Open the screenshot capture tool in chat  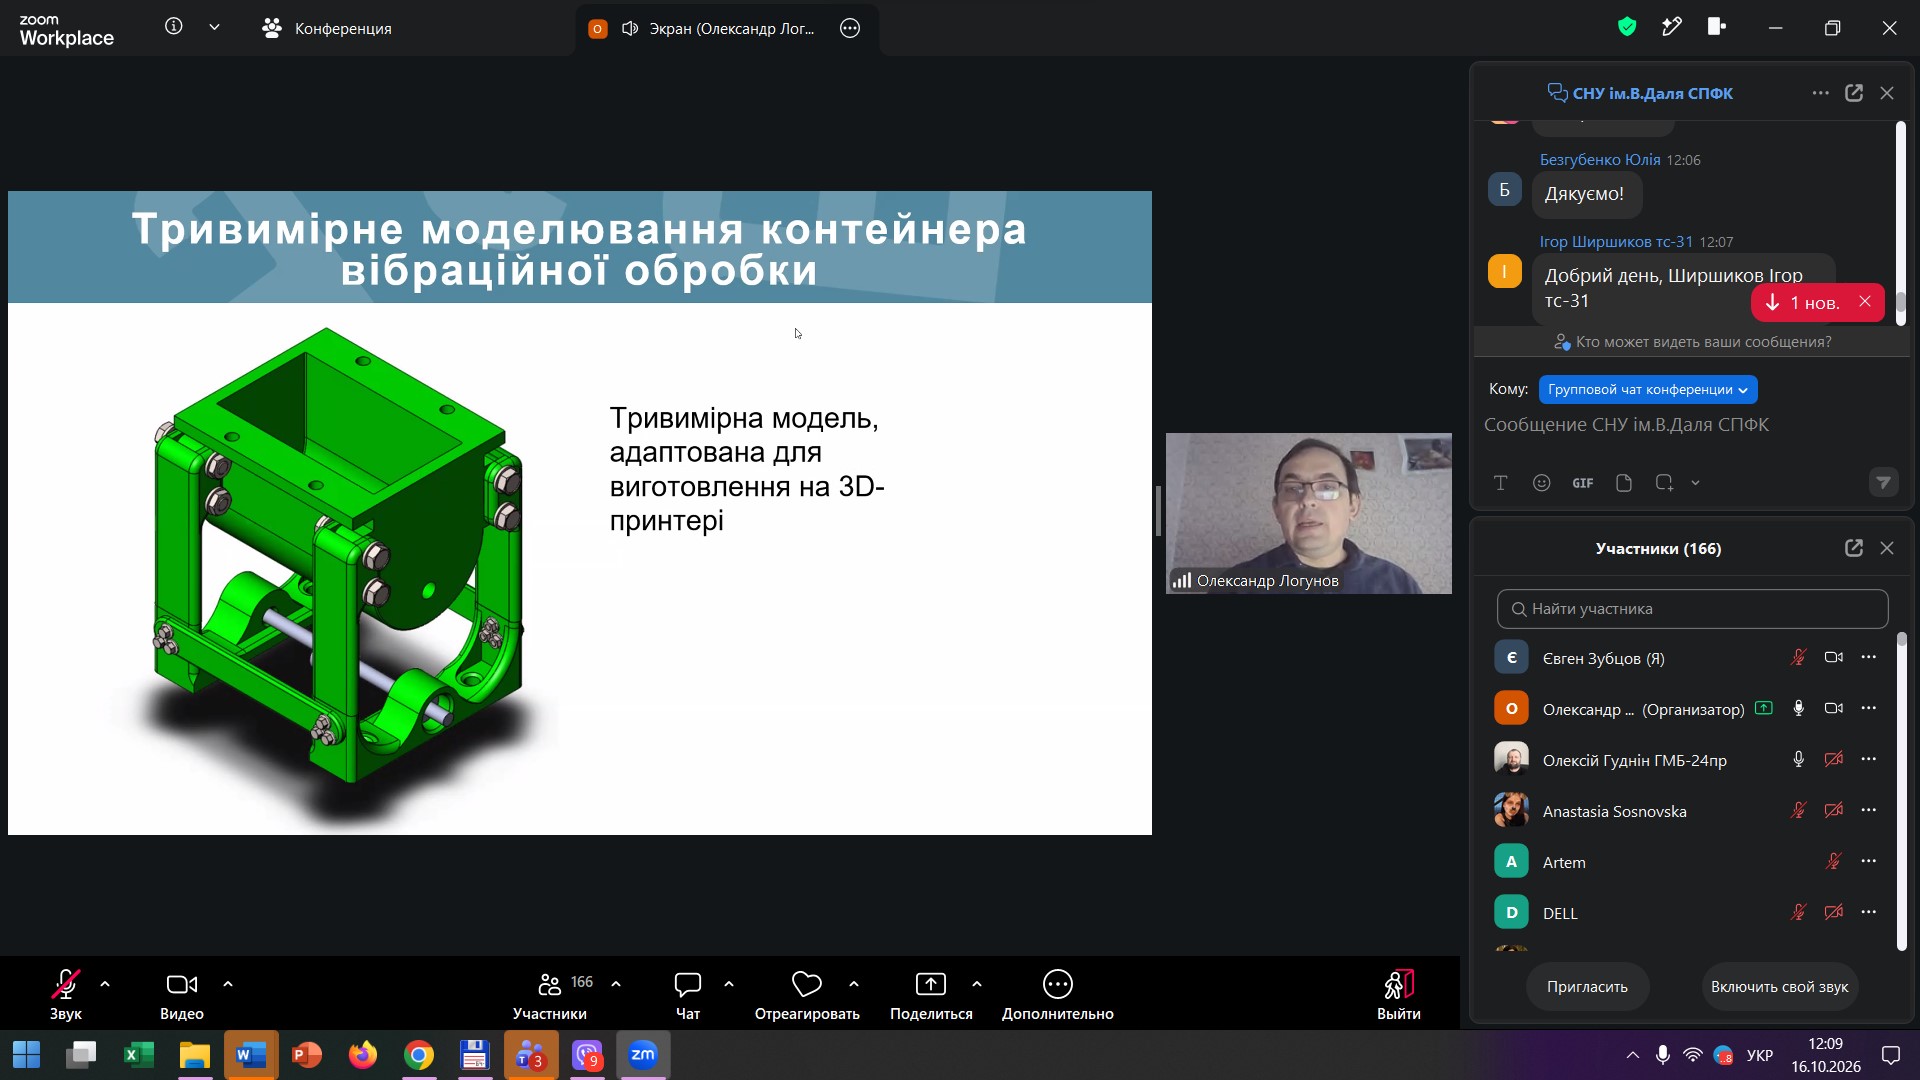(x=1664, y=483)
